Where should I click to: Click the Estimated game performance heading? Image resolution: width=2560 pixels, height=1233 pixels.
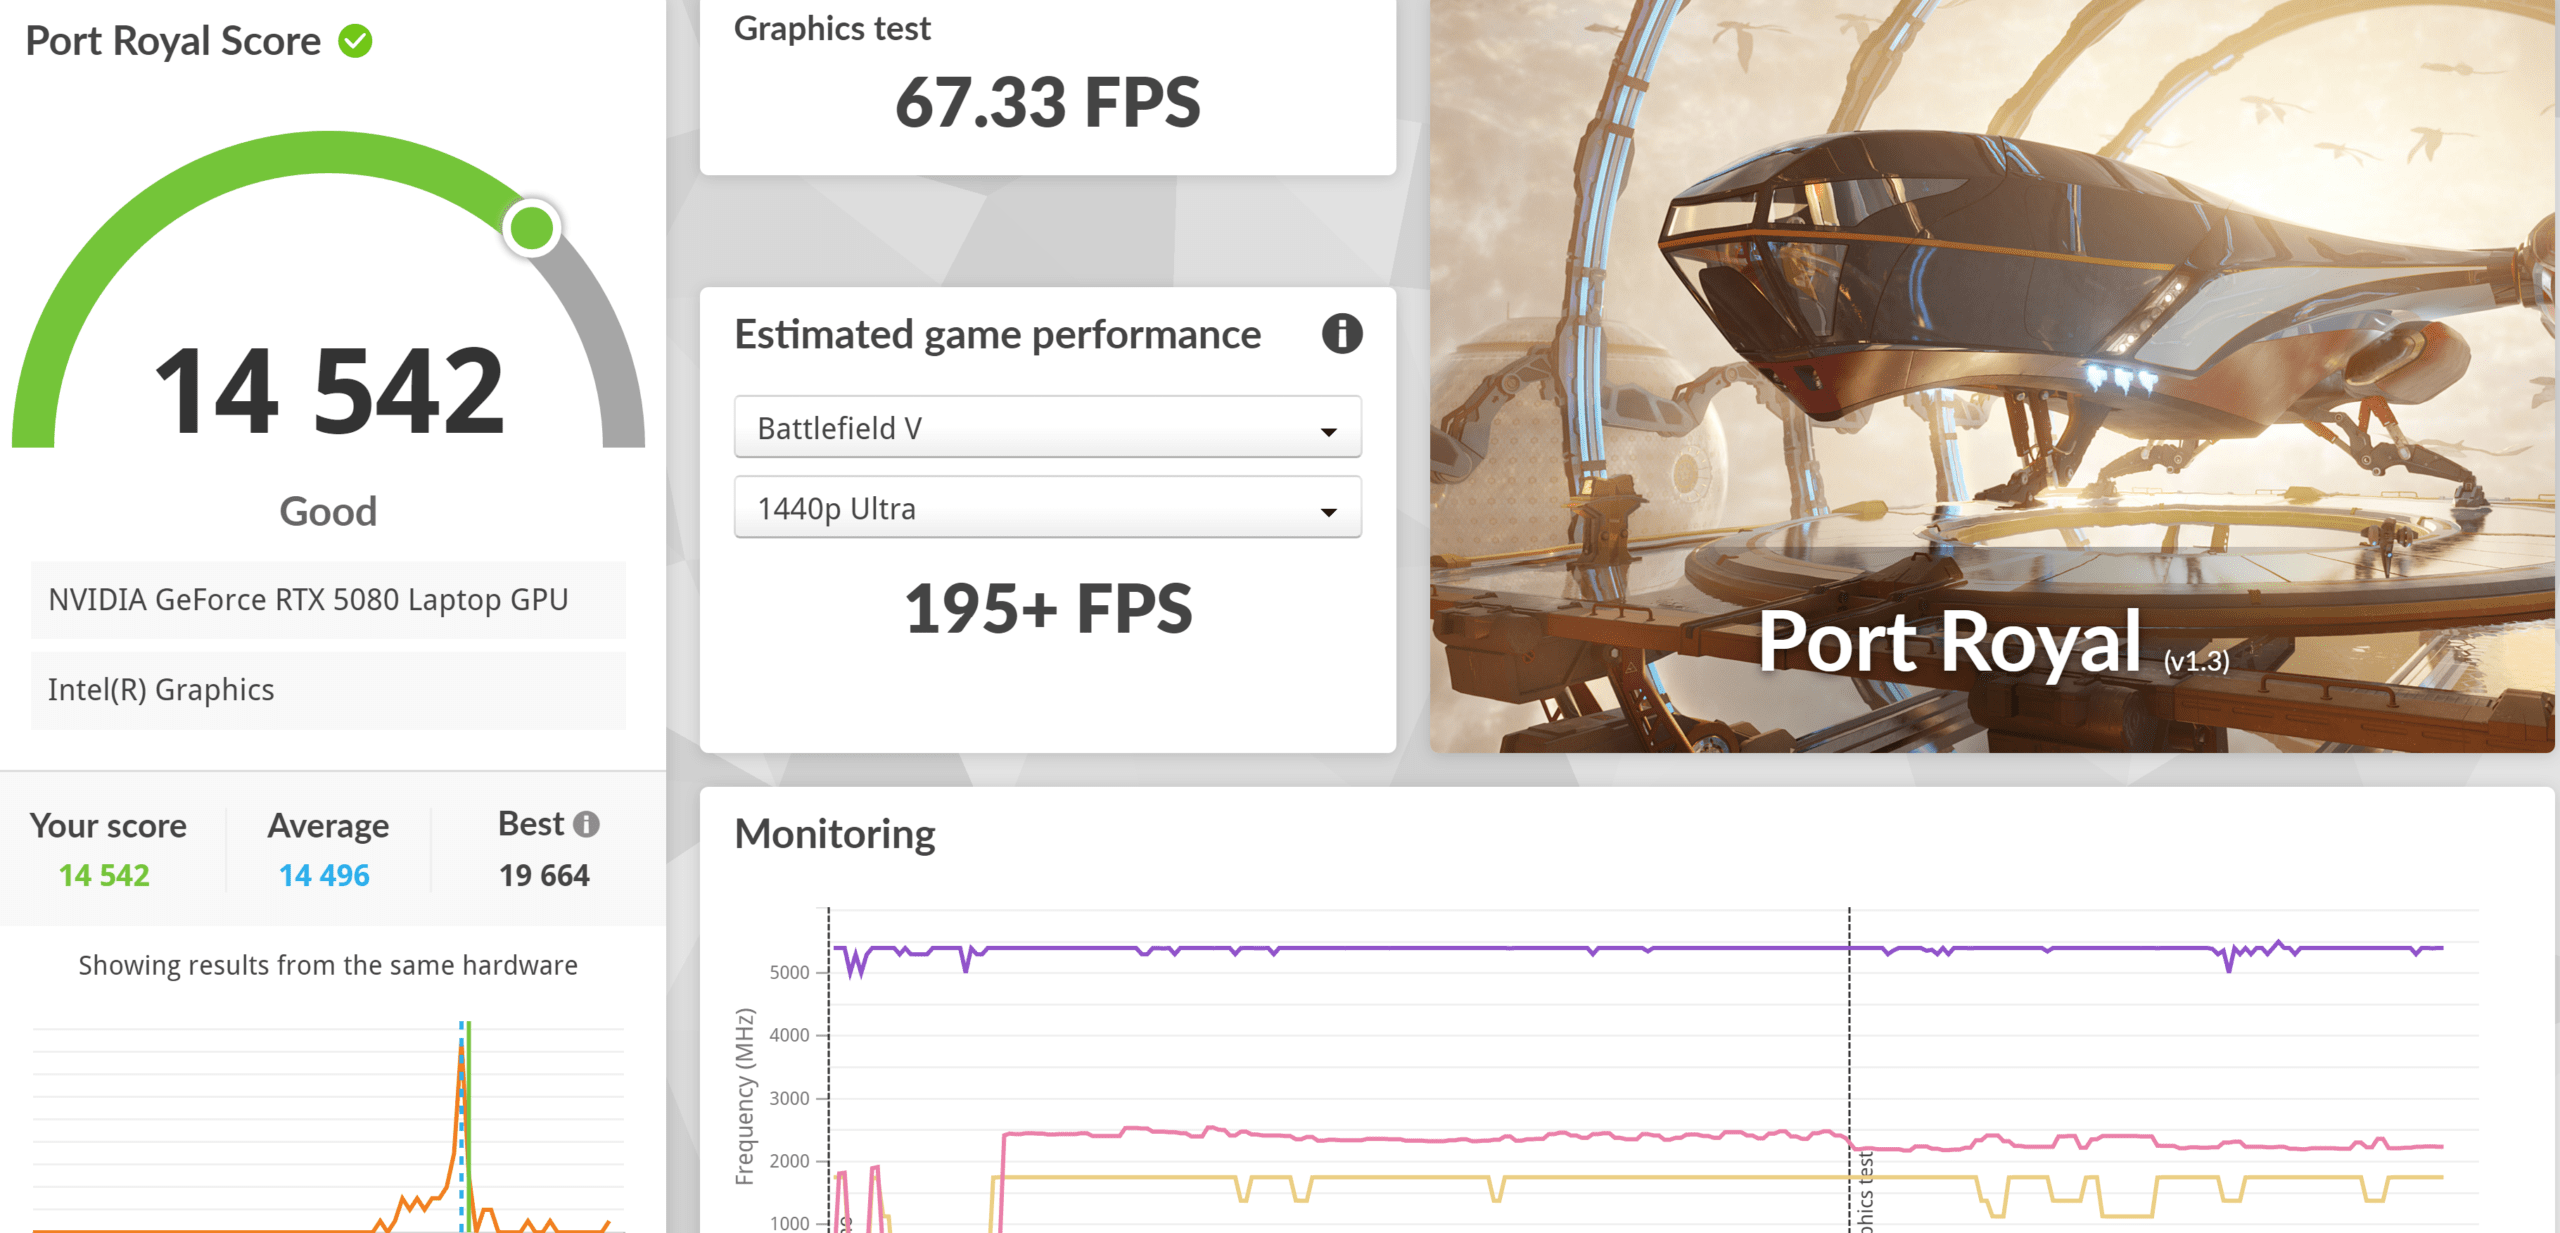[x=997, y=335]
